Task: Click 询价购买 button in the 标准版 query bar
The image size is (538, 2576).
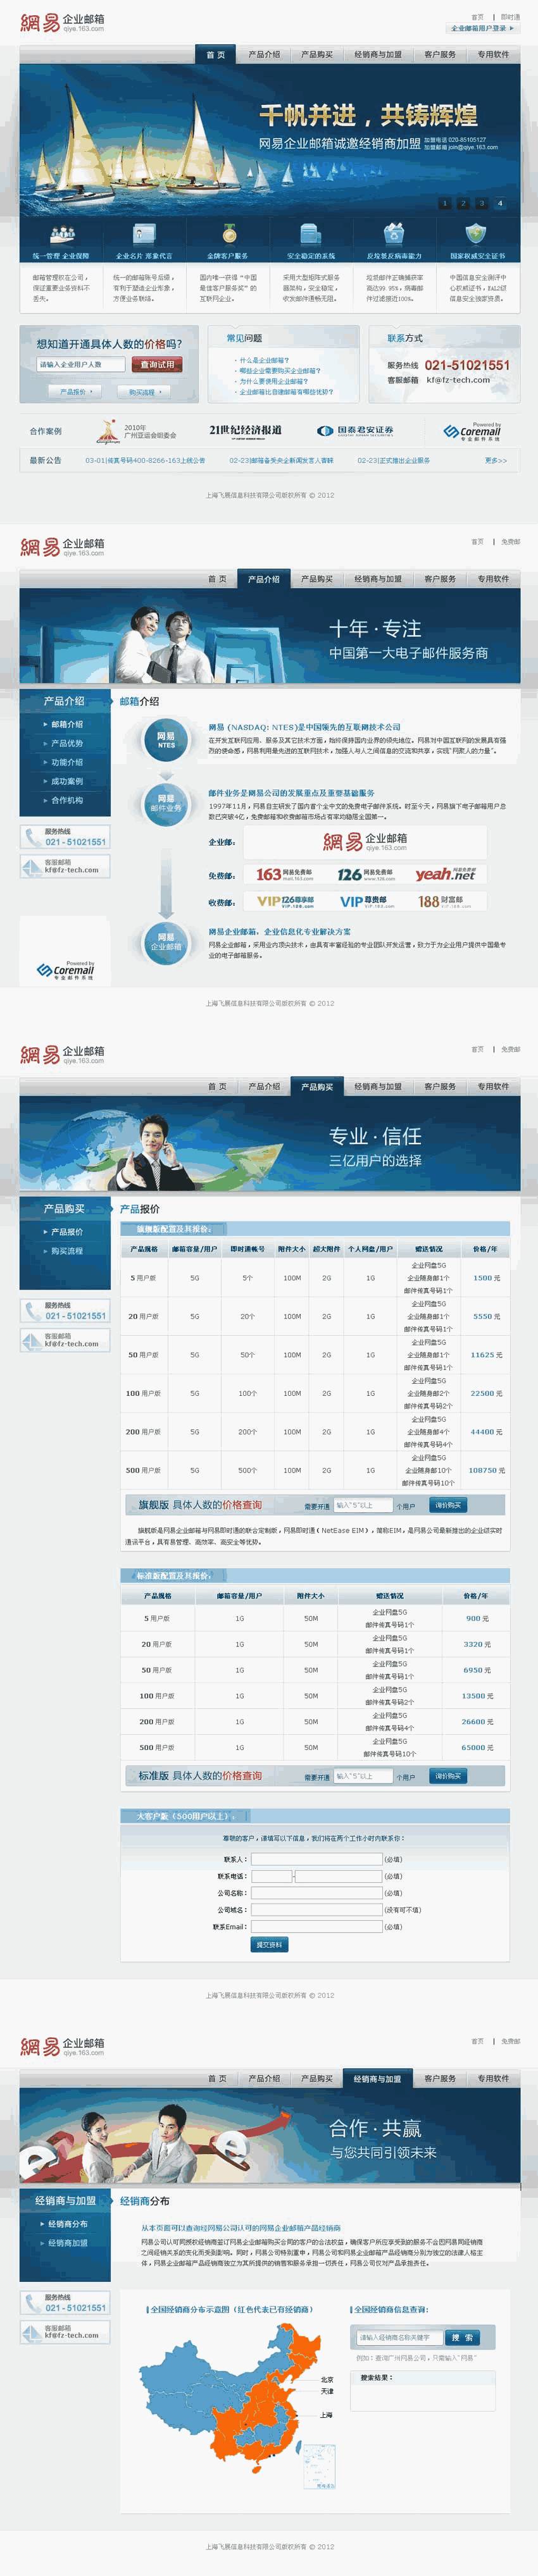Action: pos(447,1776)
